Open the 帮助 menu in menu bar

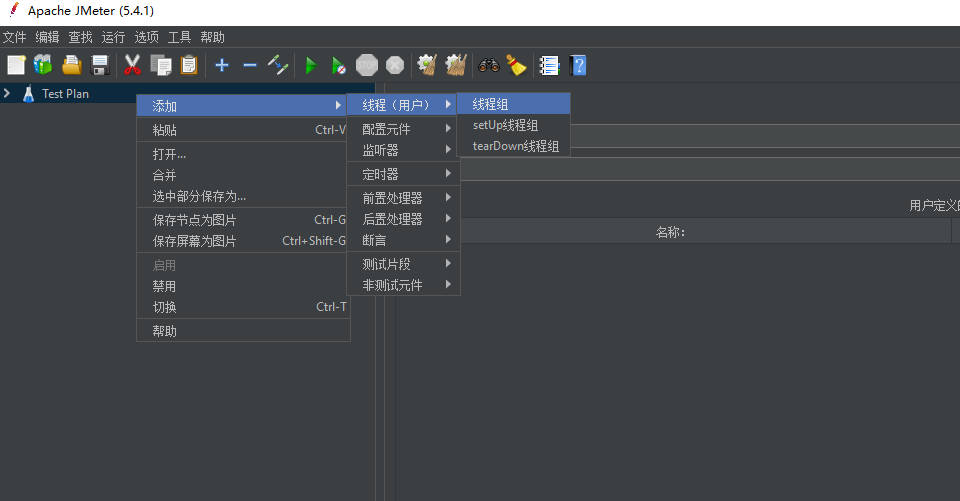click(x=212, y=37)
